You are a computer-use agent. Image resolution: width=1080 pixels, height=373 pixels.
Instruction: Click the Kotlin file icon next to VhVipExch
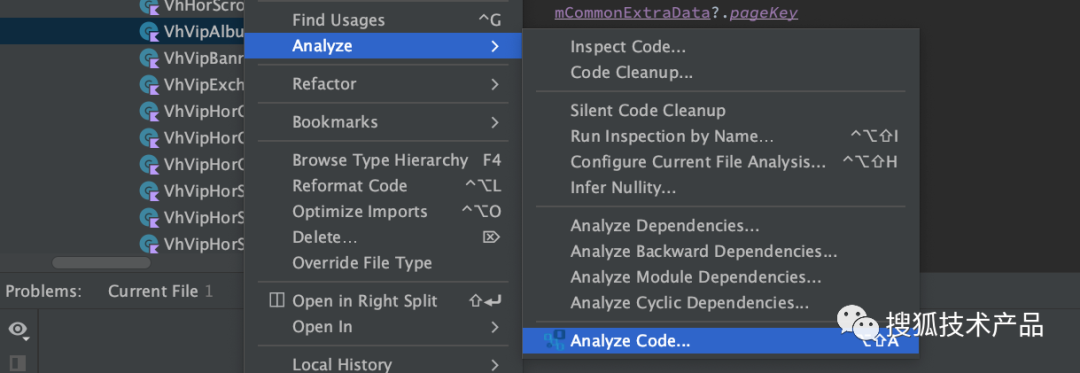pyautogui.click(x=149, y=85)
